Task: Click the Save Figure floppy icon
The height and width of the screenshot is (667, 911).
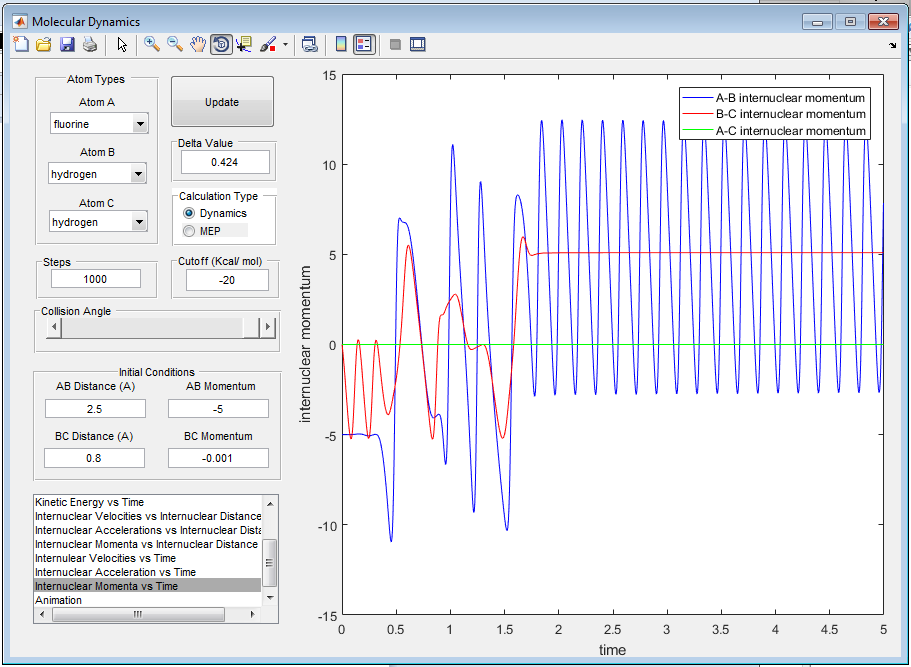Action: click(x=67, y=44)
